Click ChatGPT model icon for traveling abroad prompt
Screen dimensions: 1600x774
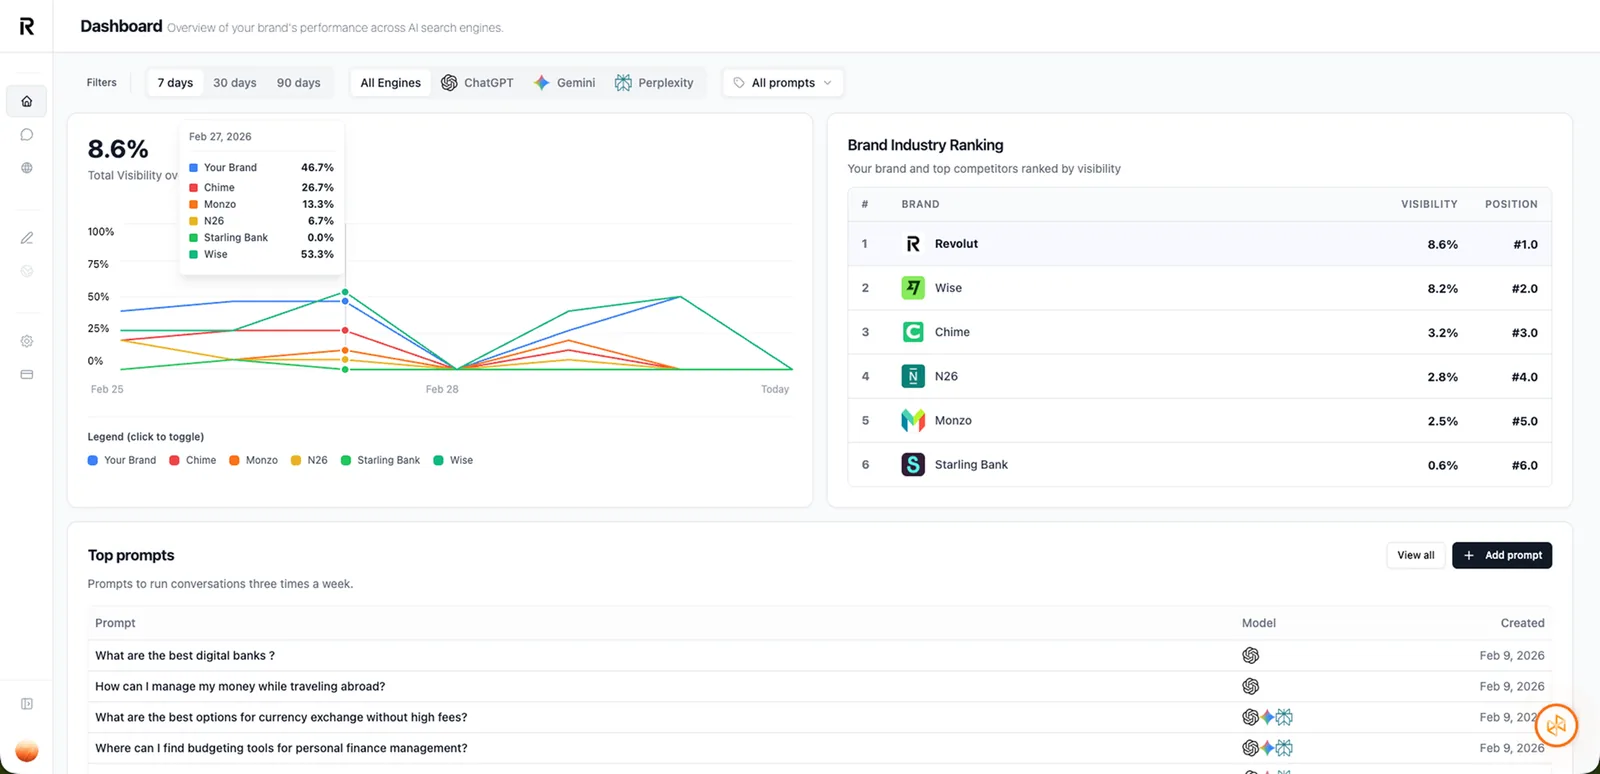tap(1250, 686)
